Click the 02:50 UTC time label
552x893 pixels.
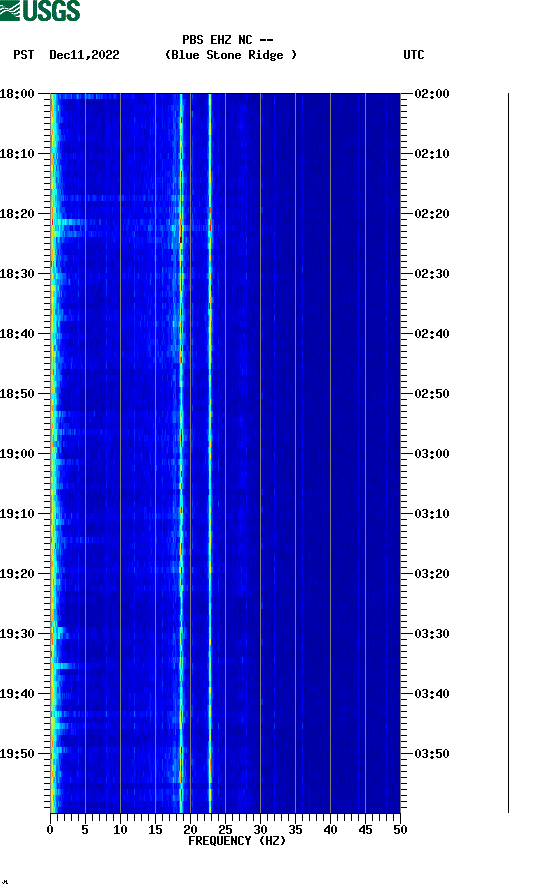coord(432,394)
